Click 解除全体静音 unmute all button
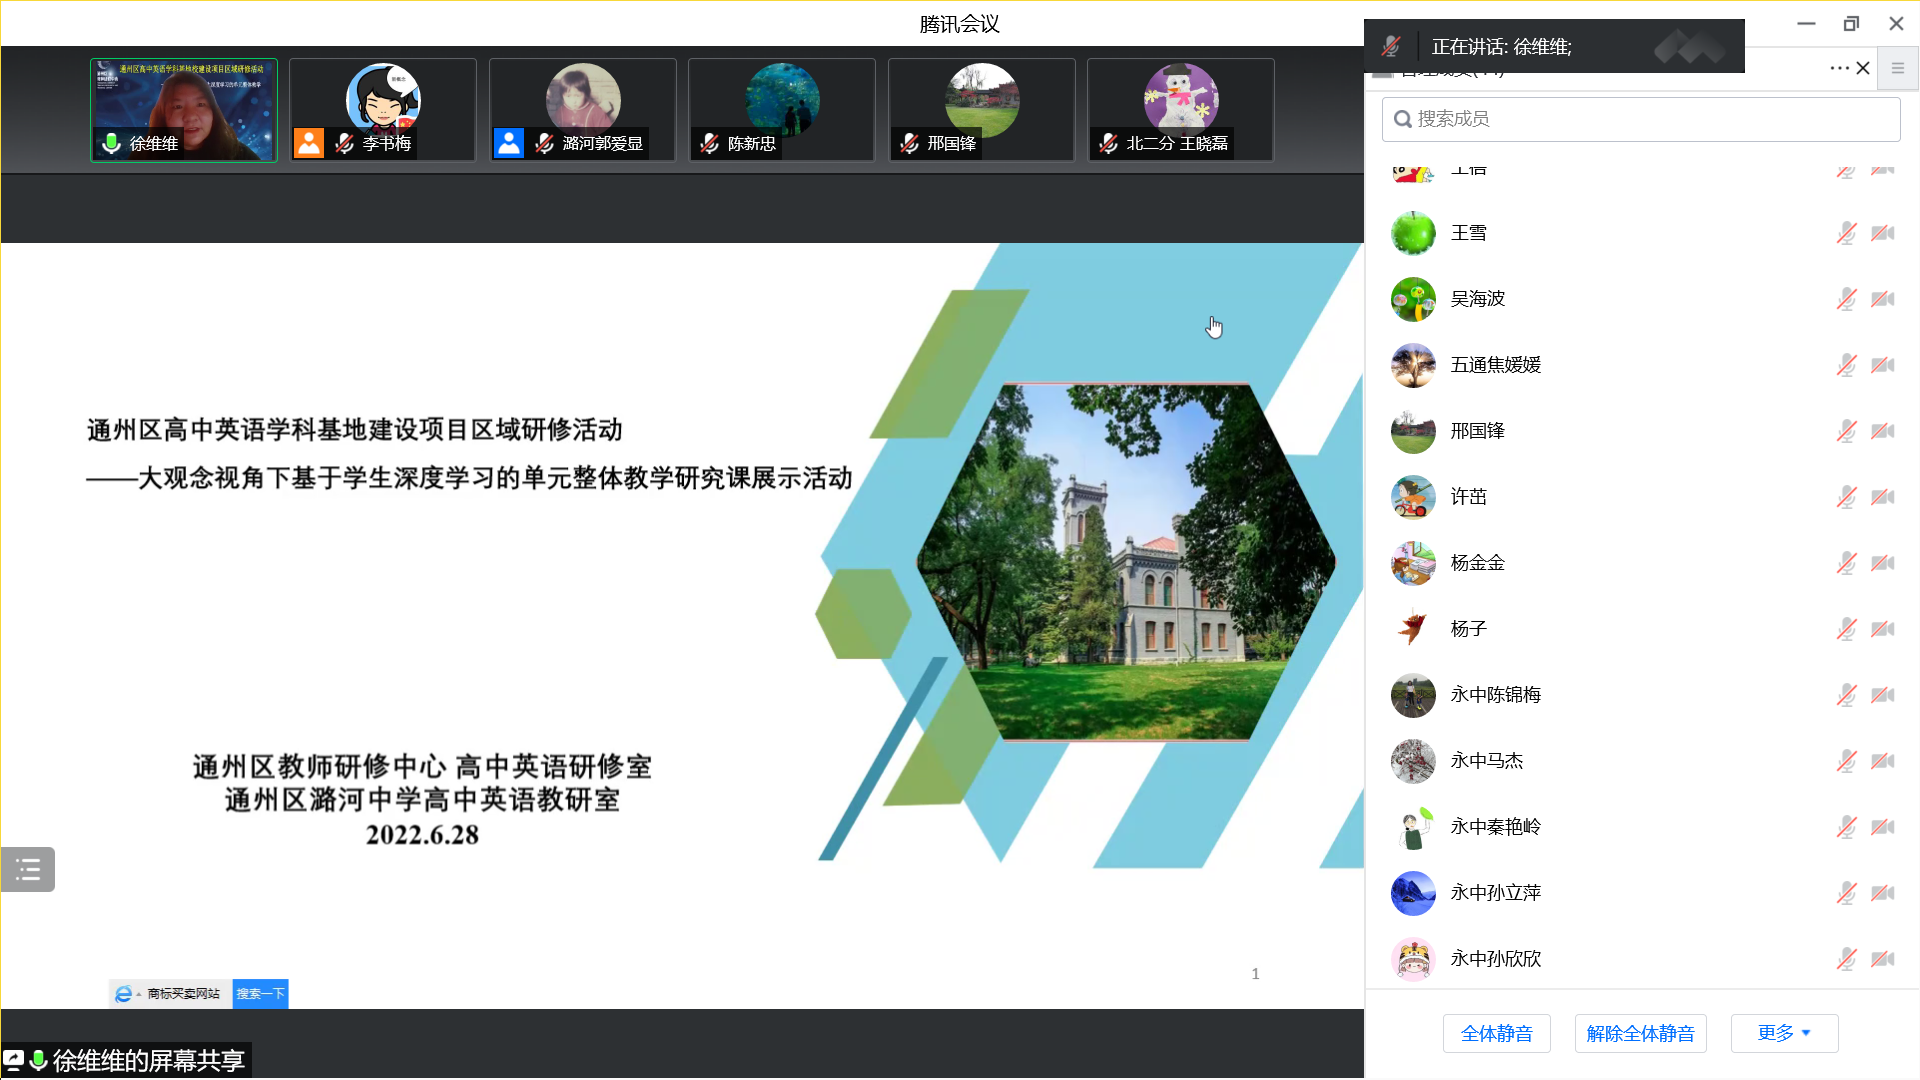1920x1080 pixels. 1640,1033
